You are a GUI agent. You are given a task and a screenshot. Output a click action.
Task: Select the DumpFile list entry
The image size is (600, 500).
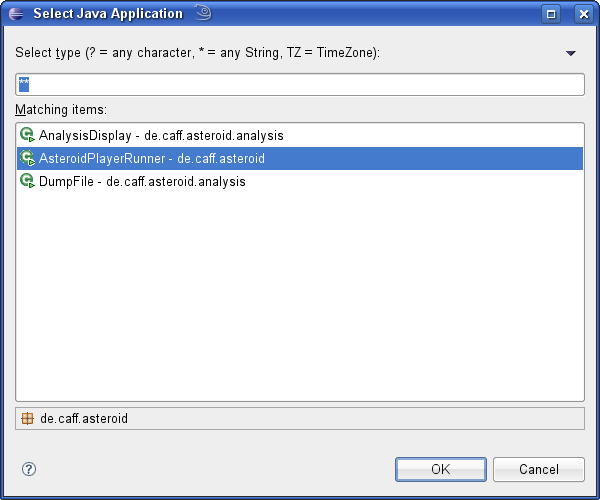point(300,181)
